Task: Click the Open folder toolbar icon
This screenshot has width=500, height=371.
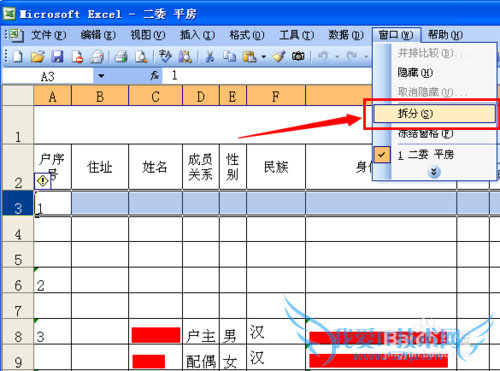Action: (37, 57)
